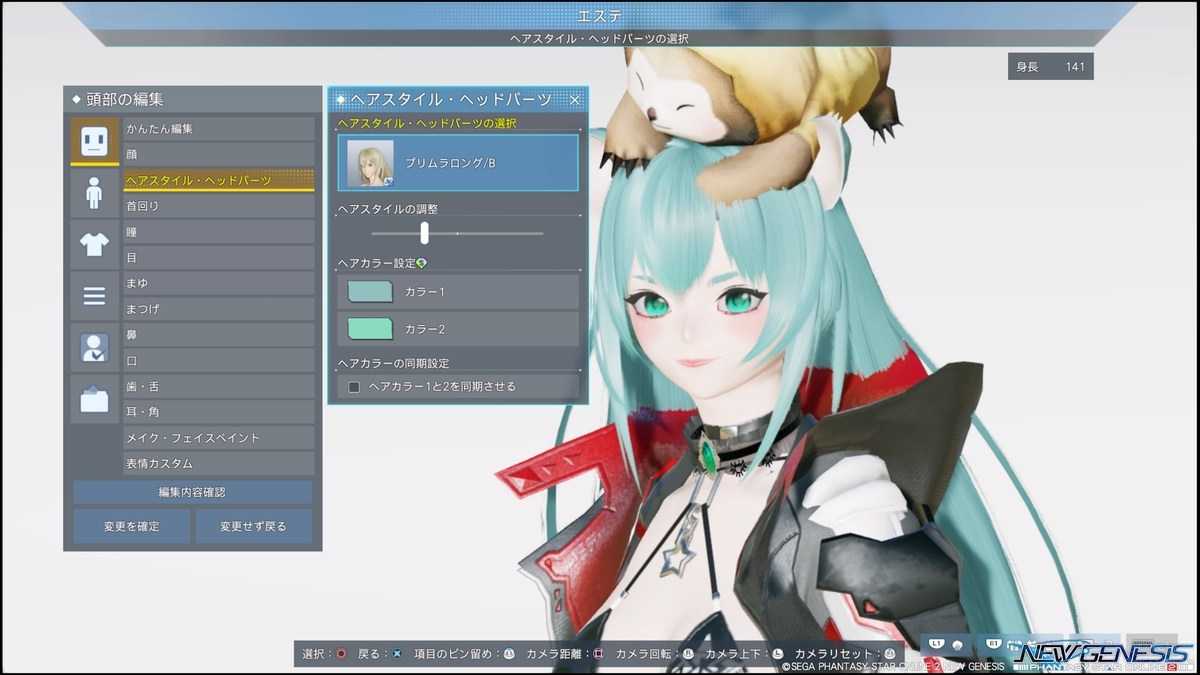Open the 表情カスタム menu item
This screenshot has height=675, width=1200.
point(219,464)
